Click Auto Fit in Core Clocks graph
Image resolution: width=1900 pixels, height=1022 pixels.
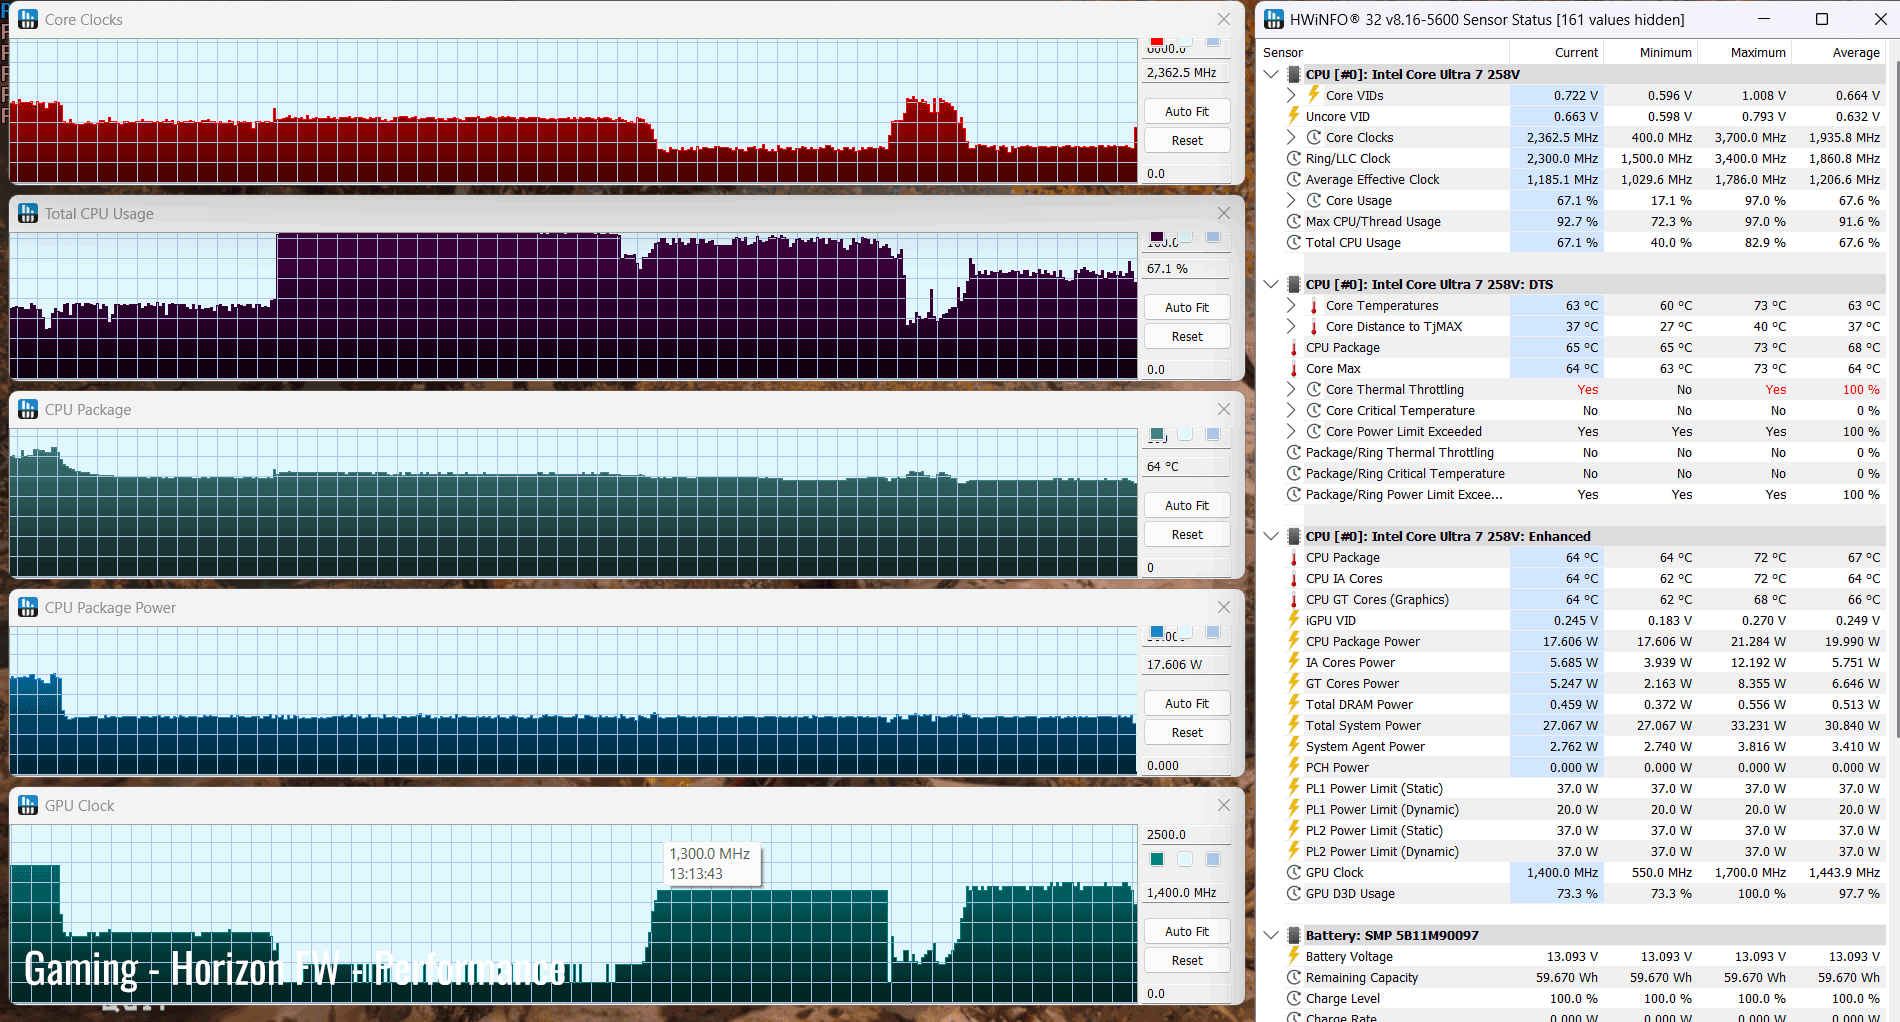click(1187, 111)
